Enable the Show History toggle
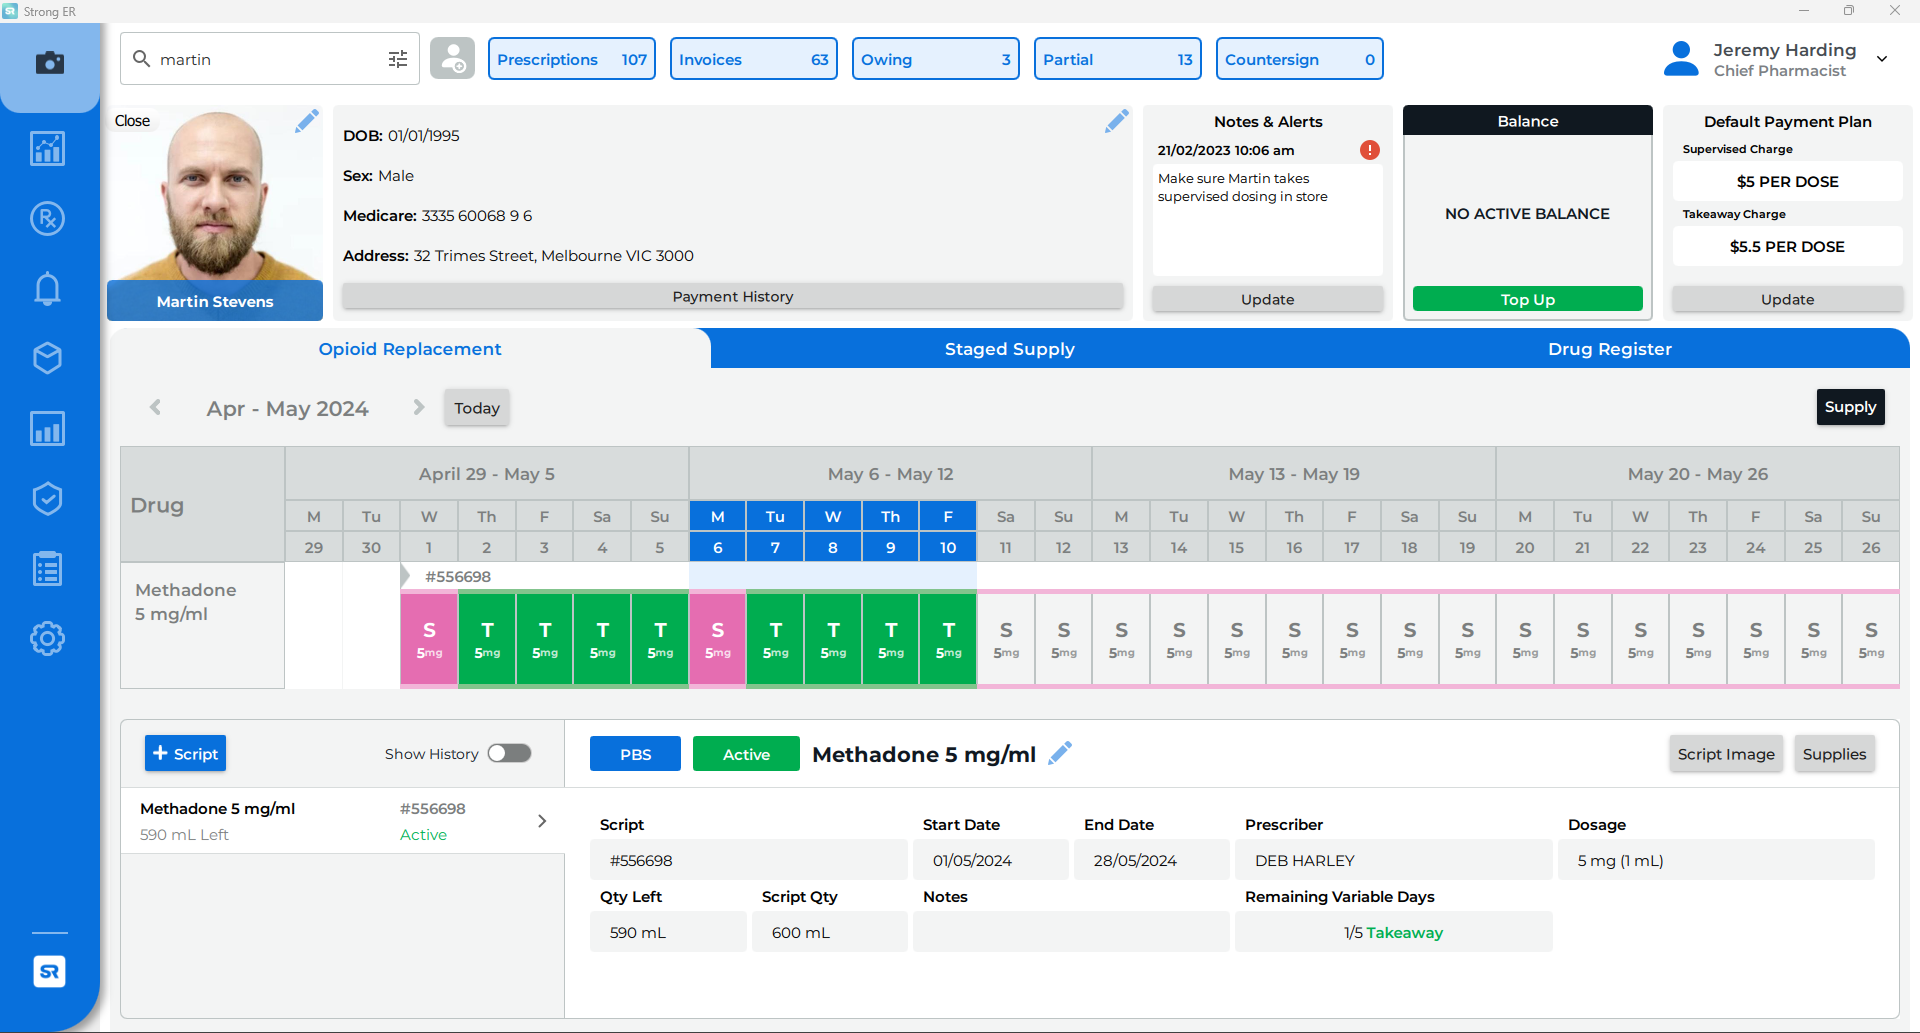Viewport: 1920px width, 1033px height. pyautogui.click(x=509, y=753)
